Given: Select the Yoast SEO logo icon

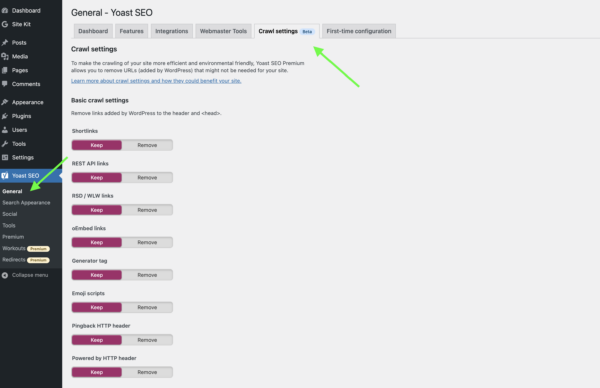Looking at the screenshot, I should 5,176.
